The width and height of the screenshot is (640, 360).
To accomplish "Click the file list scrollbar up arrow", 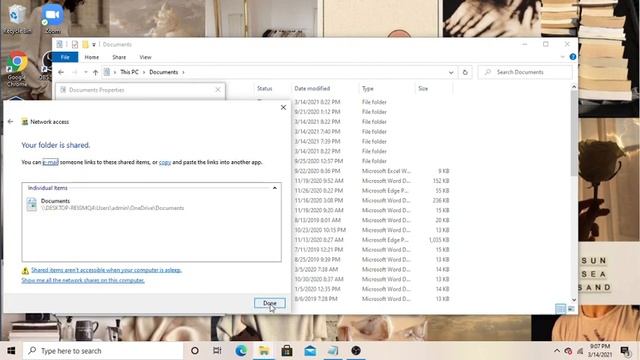I will tap(574, 87).
